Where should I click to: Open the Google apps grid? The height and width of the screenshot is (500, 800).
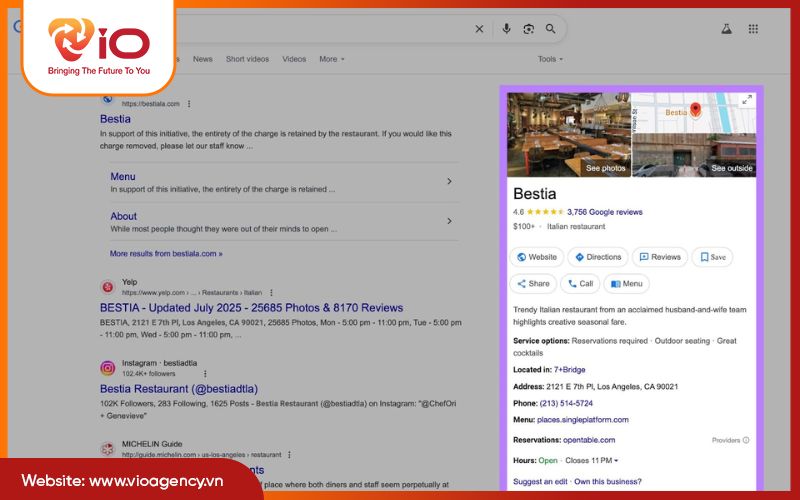(x=753, y=29)
